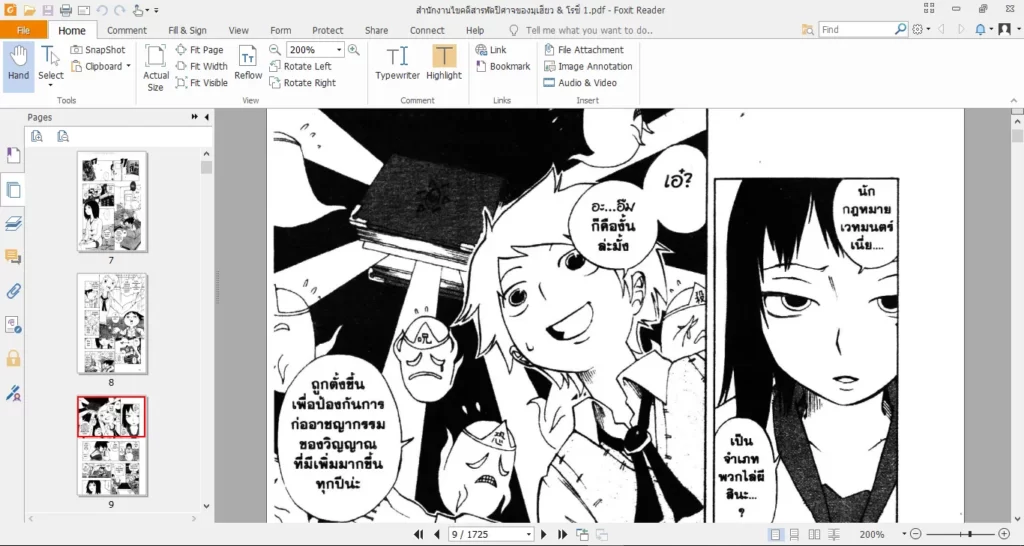Switch to the Share tab
The image size is (1024, 546).
tap(376, 30)
